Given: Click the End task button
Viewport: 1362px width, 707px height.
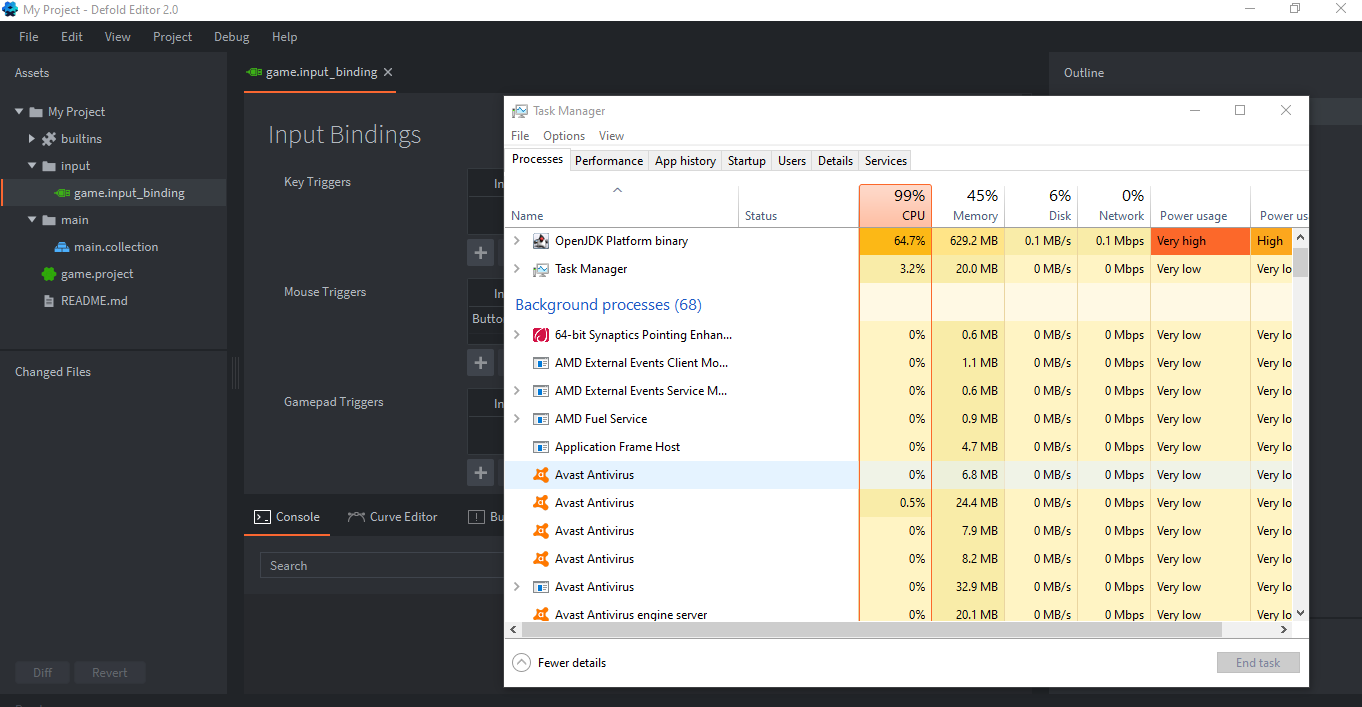Looking at the screenshot, I should click(1257, 662).
